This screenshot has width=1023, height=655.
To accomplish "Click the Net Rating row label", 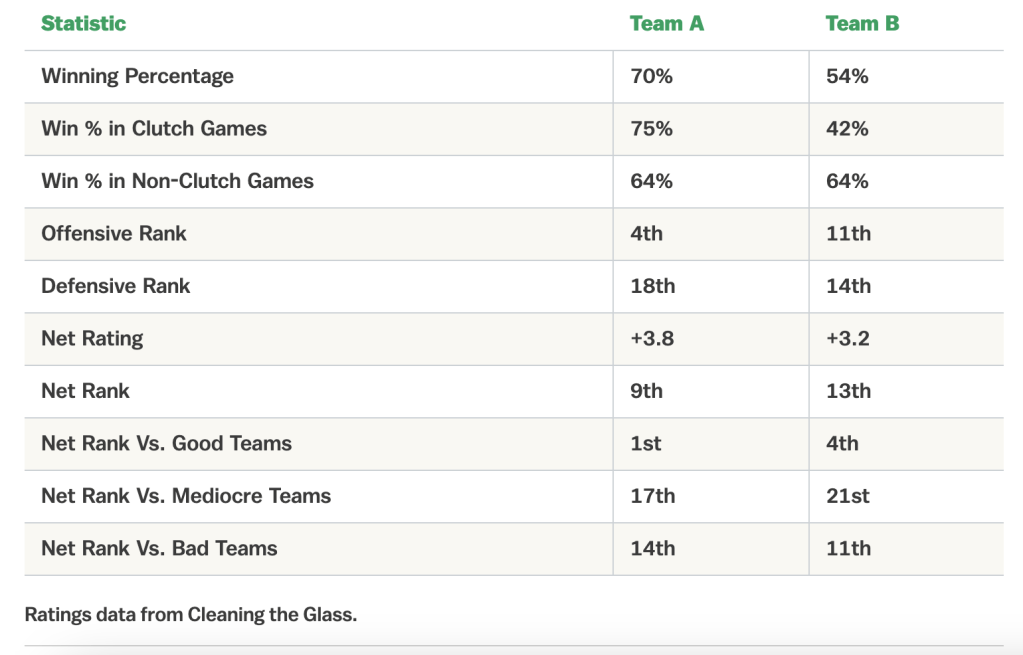I will [x=92, y=338].
